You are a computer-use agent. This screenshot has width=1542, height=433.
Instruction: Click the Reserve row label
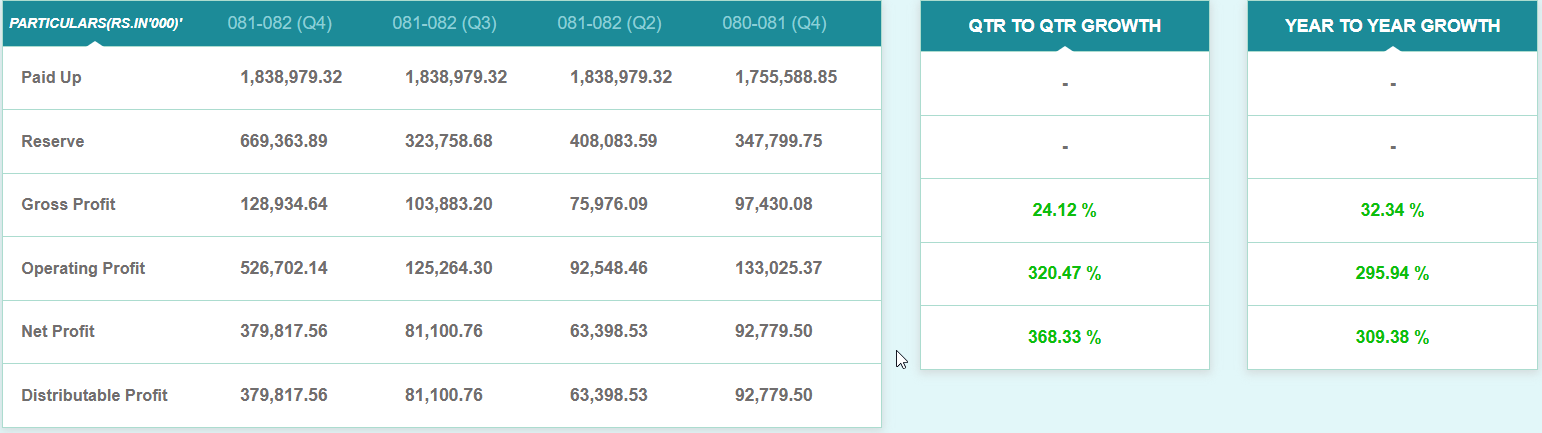click(53, 141)
